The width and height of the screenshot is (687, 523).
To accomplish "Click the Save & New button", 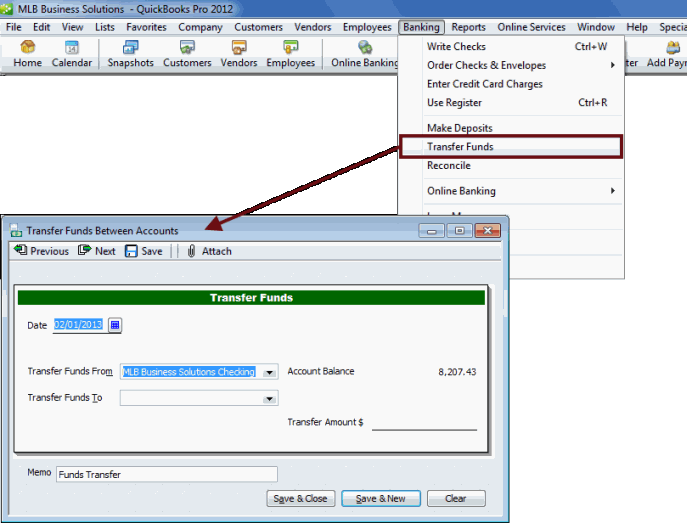I will [x=381, y=498].
